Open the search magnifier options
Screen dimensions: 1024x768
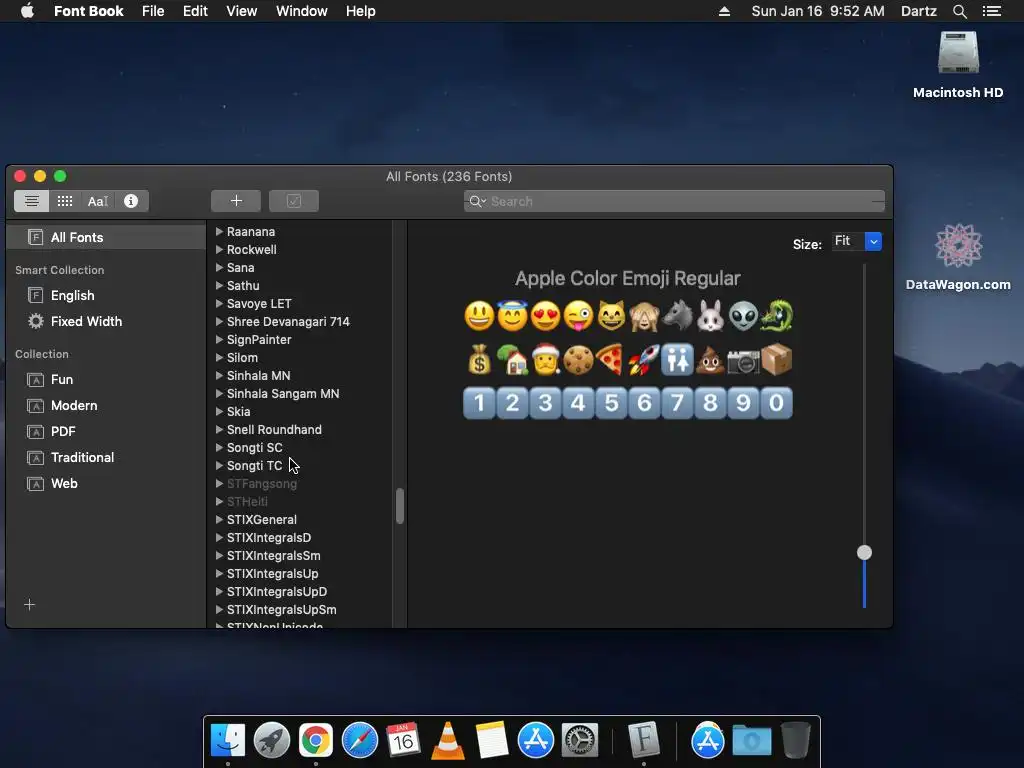[477, 201]
